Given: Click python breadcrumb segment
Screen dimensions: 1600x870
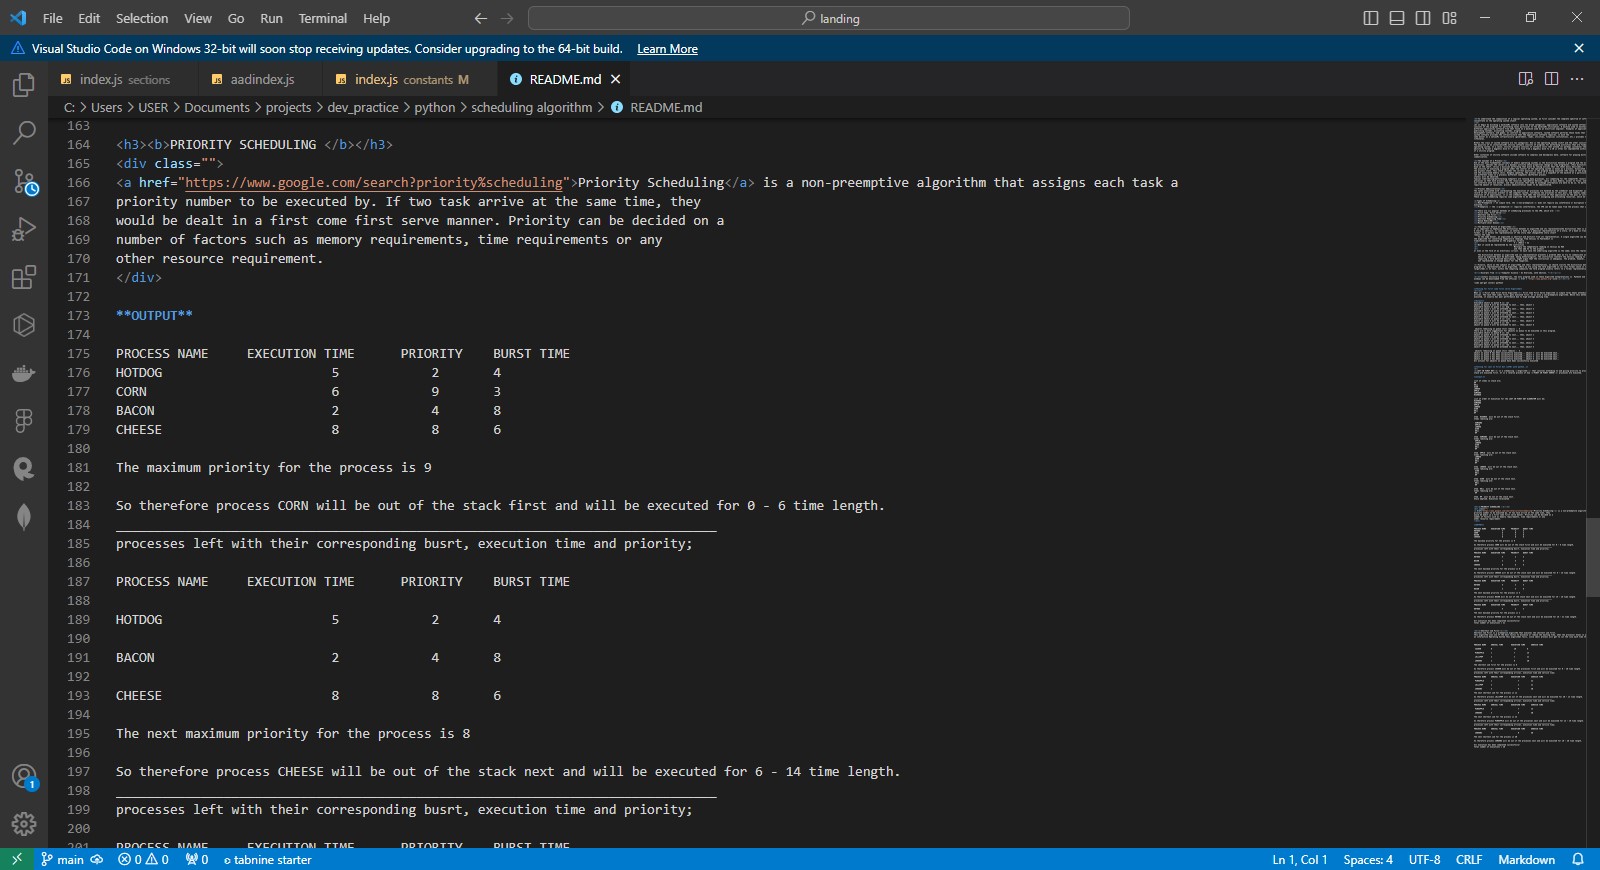Looking at the screenshot, I should 435,107.
